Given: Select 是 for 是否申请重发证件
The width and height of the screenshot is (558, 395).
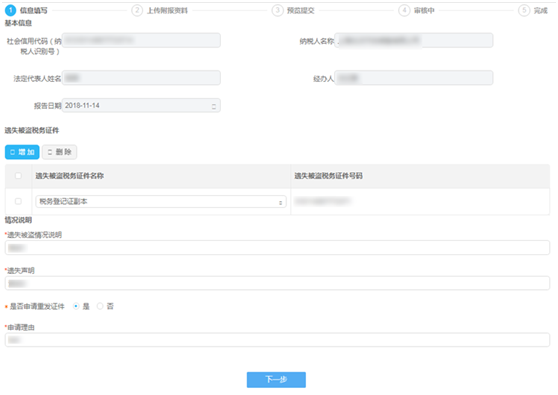Looking at the screenshot, I should [76, 306].
